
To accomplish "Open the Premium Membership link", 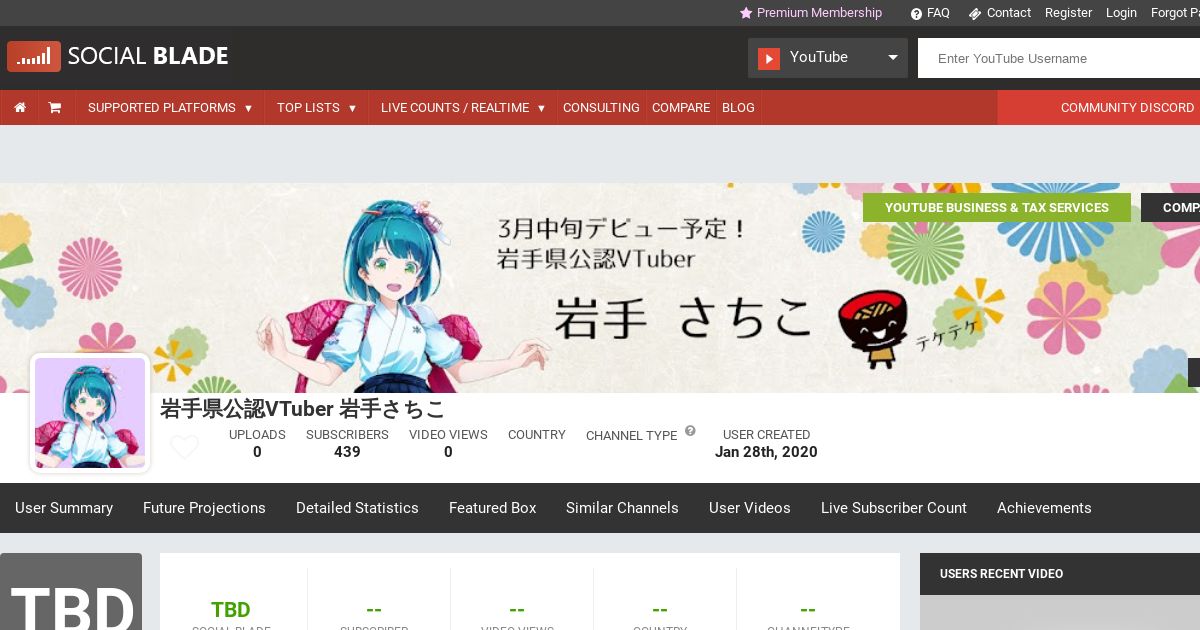I will [x=819, y=13].
